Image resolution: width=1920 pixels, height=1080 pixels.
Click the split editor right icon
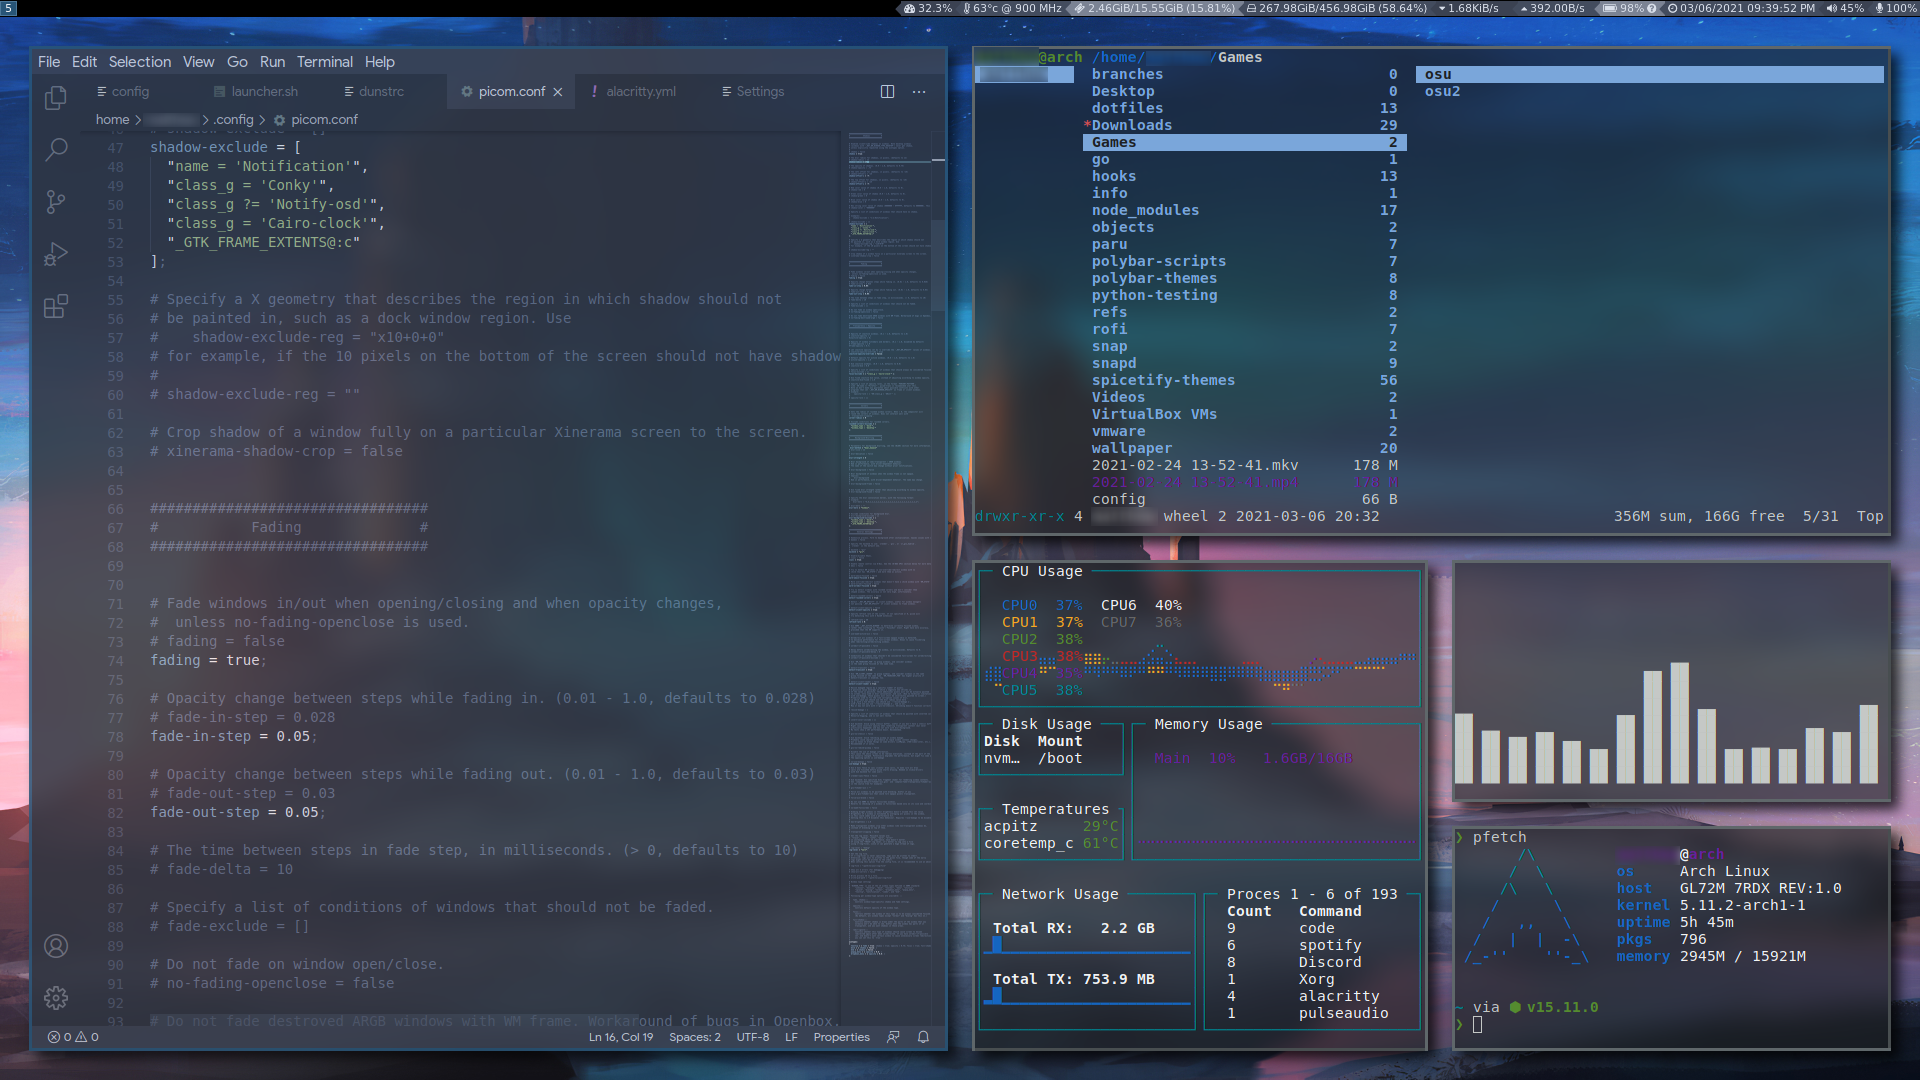887,91
